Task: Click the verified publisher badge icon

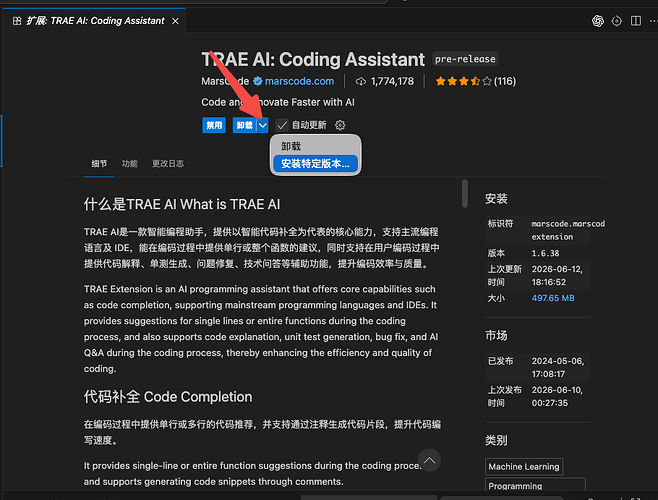Action: point(258,81)
